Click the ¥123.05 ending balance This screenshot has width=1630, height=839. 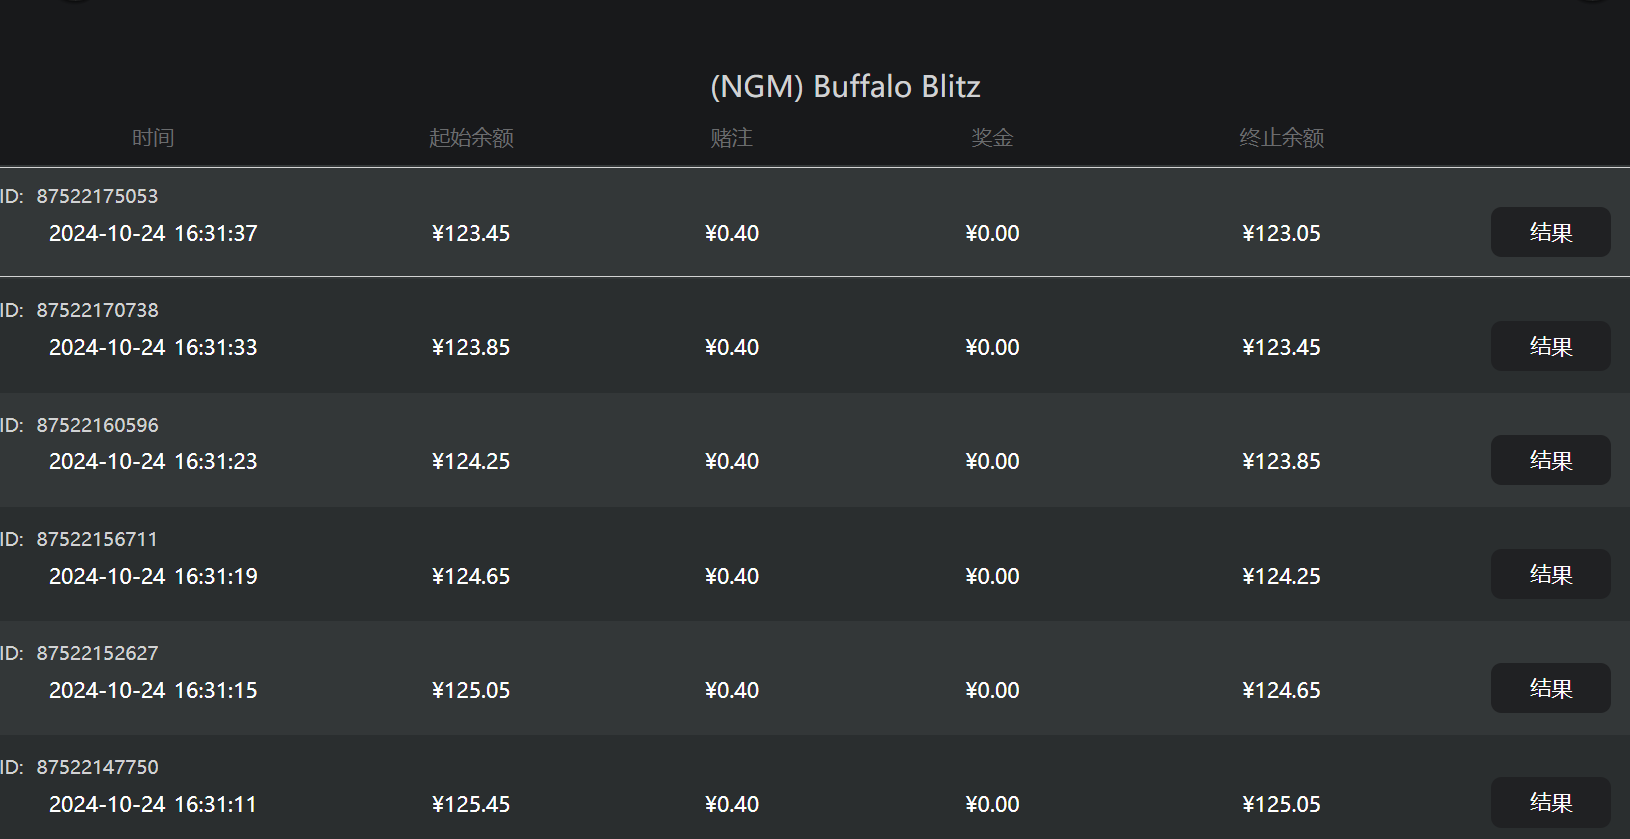[1281, 233]
